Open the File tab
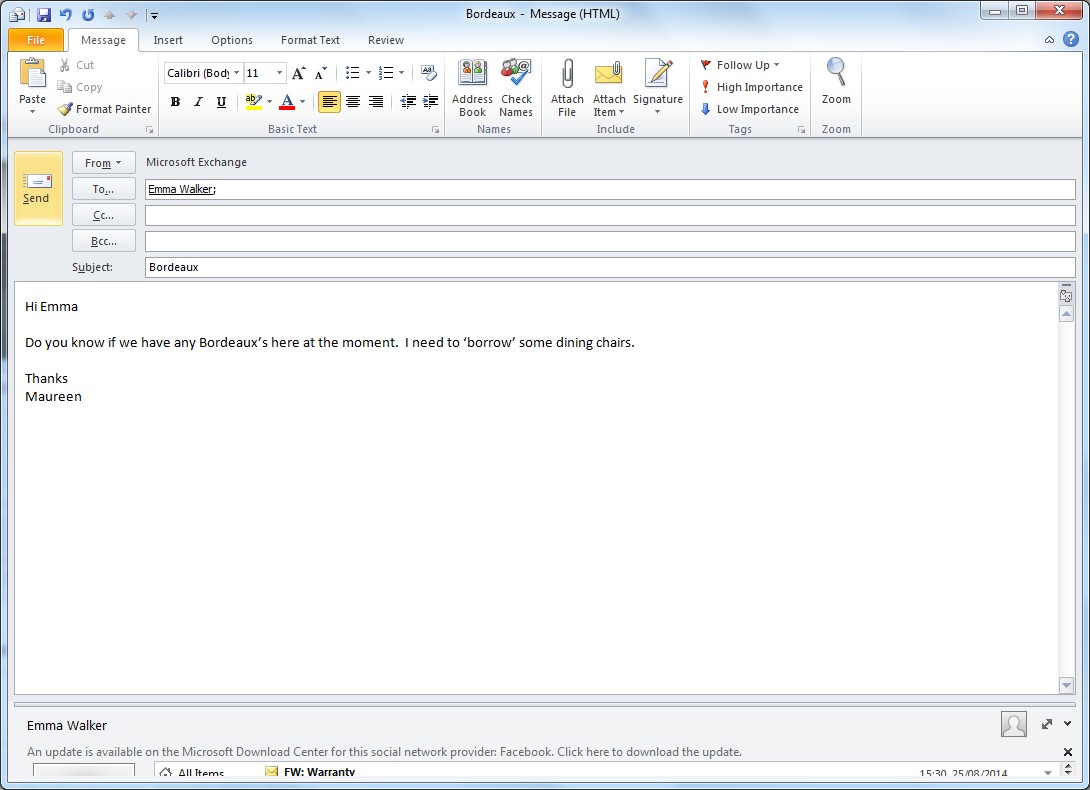Viewport: 1090px width, 790px height. [36, 40]
